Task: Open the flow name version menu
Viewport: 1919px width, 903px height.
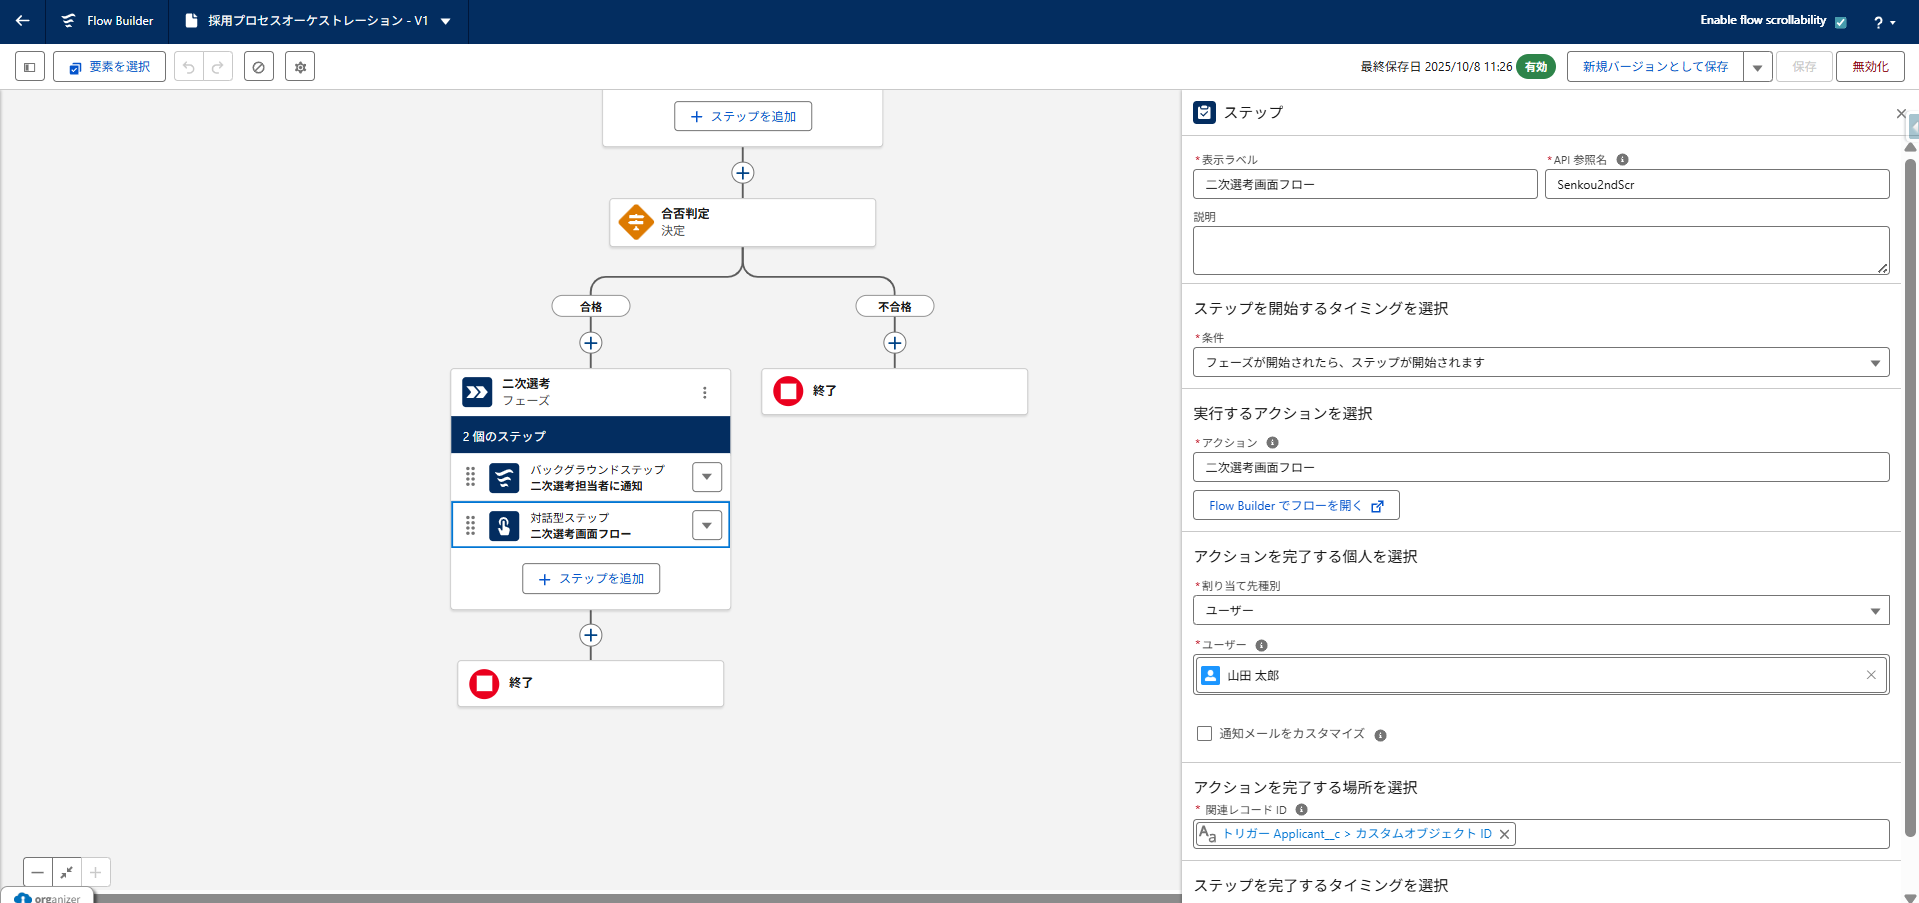Action: [446, 21]
